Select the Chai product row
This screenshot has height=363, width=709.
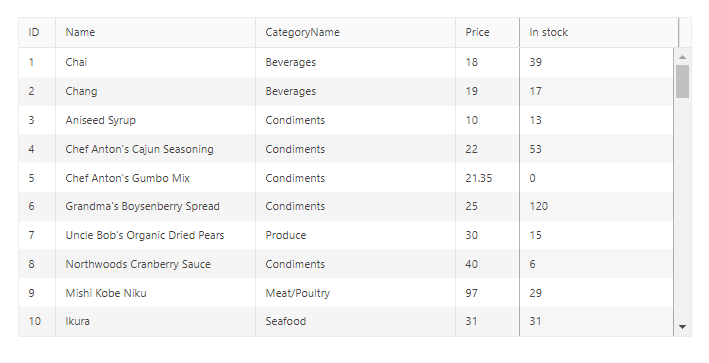pyautogui.click(x=346, y=62)
